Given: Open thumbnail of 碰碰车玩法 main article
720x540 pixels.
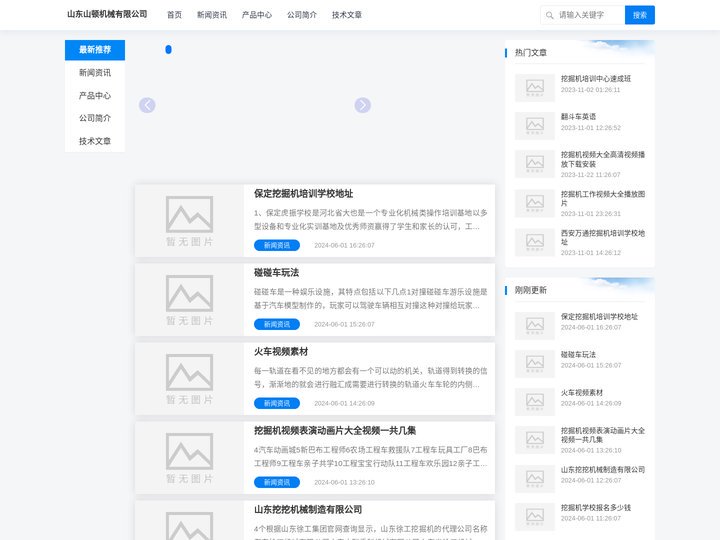Looking at the screenshot, I should pyautogui.click(x=189, y=300).
